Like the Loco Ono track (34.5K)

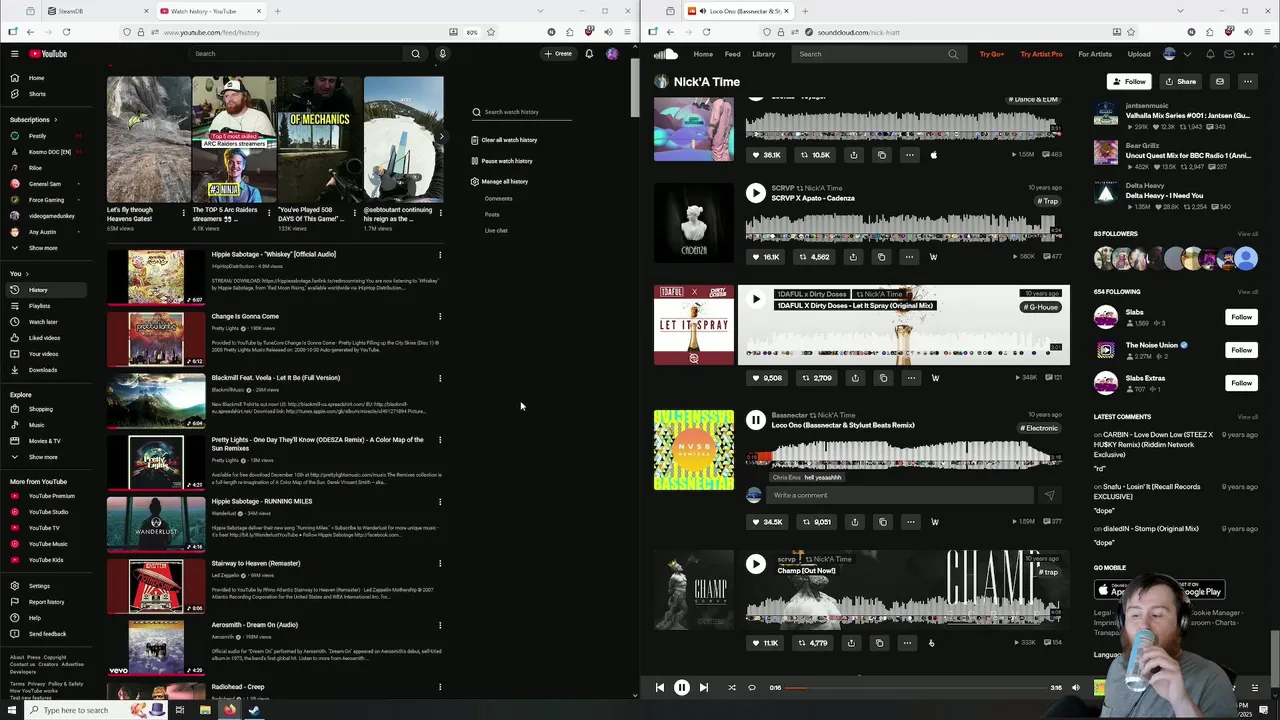point(767,522)
